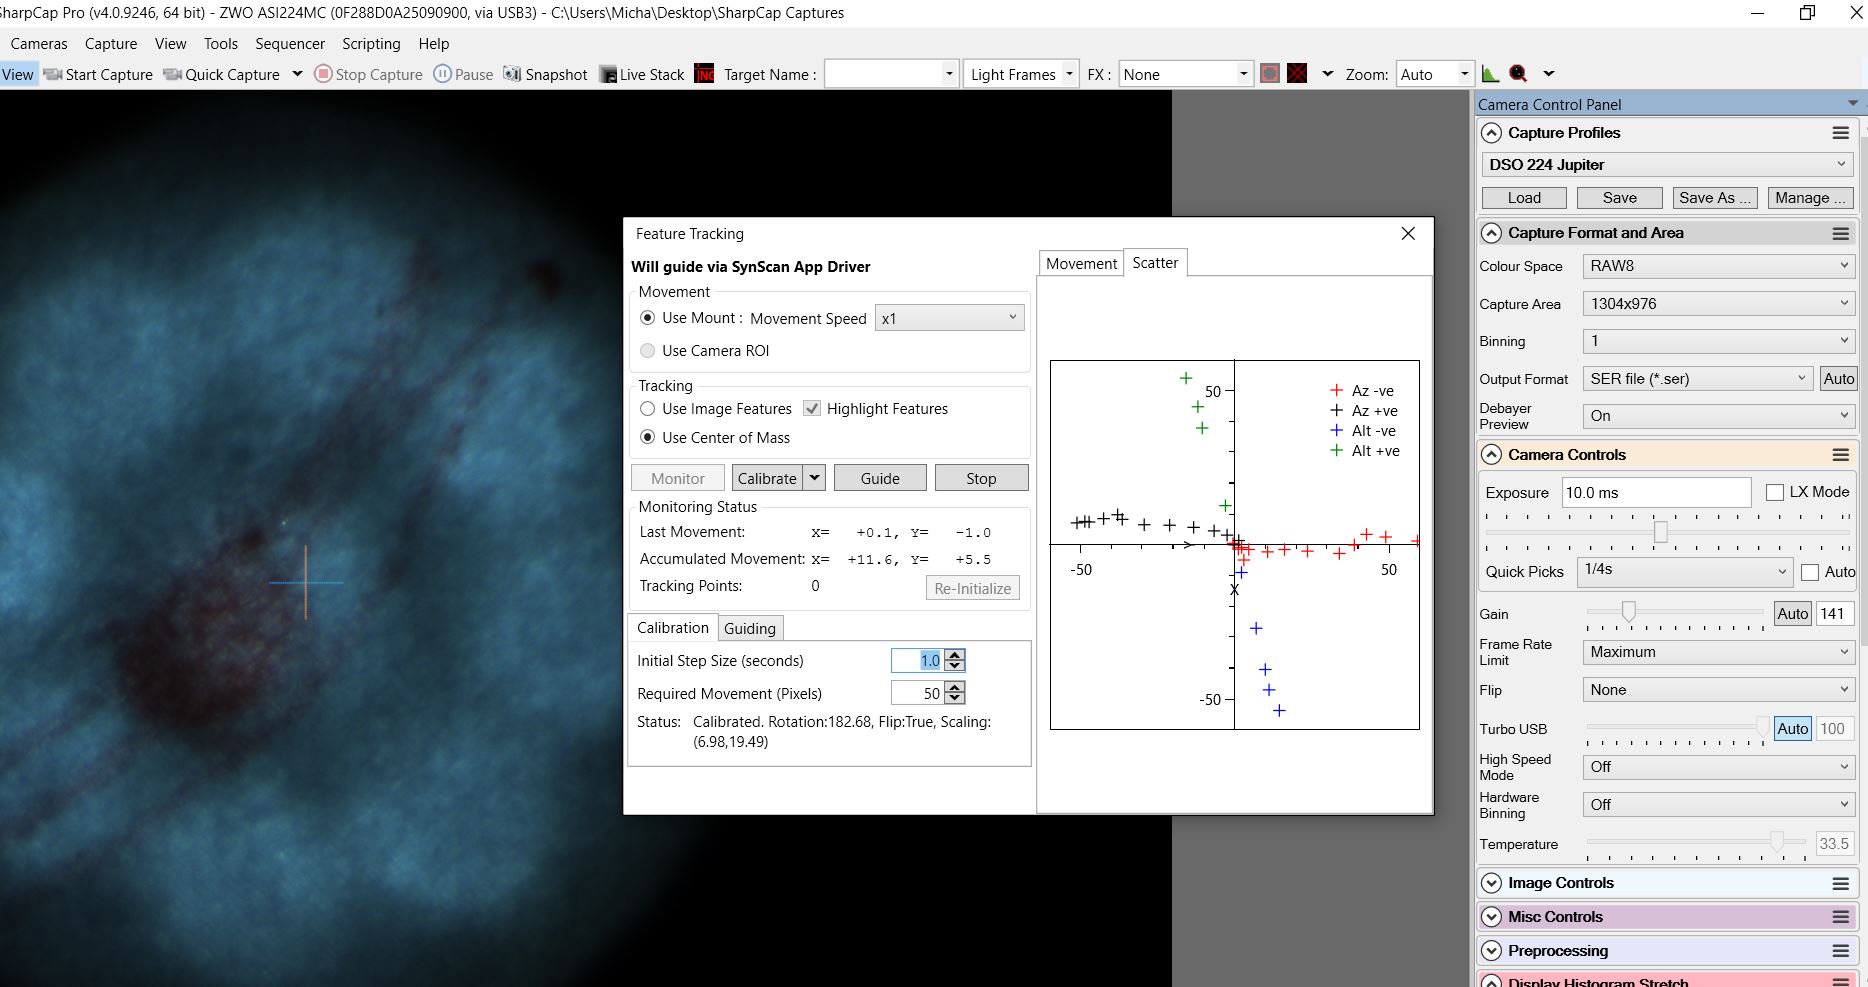Toggle the Turbo USB Auto button

coord(1793,729)
